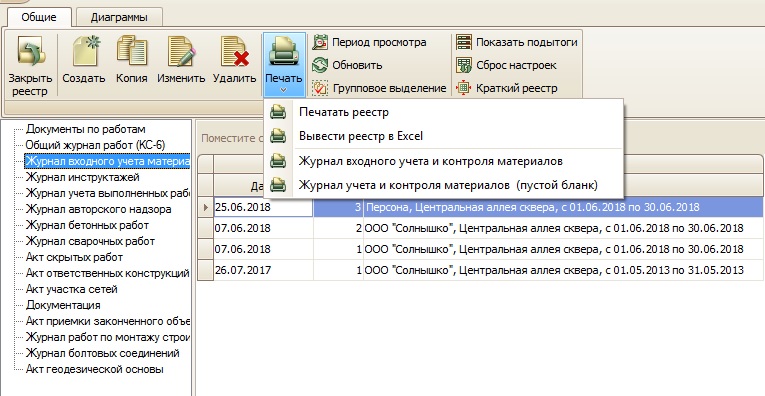Switch to the Общие tab
Screen dimensions: 765x396
[x=39, y=17]
